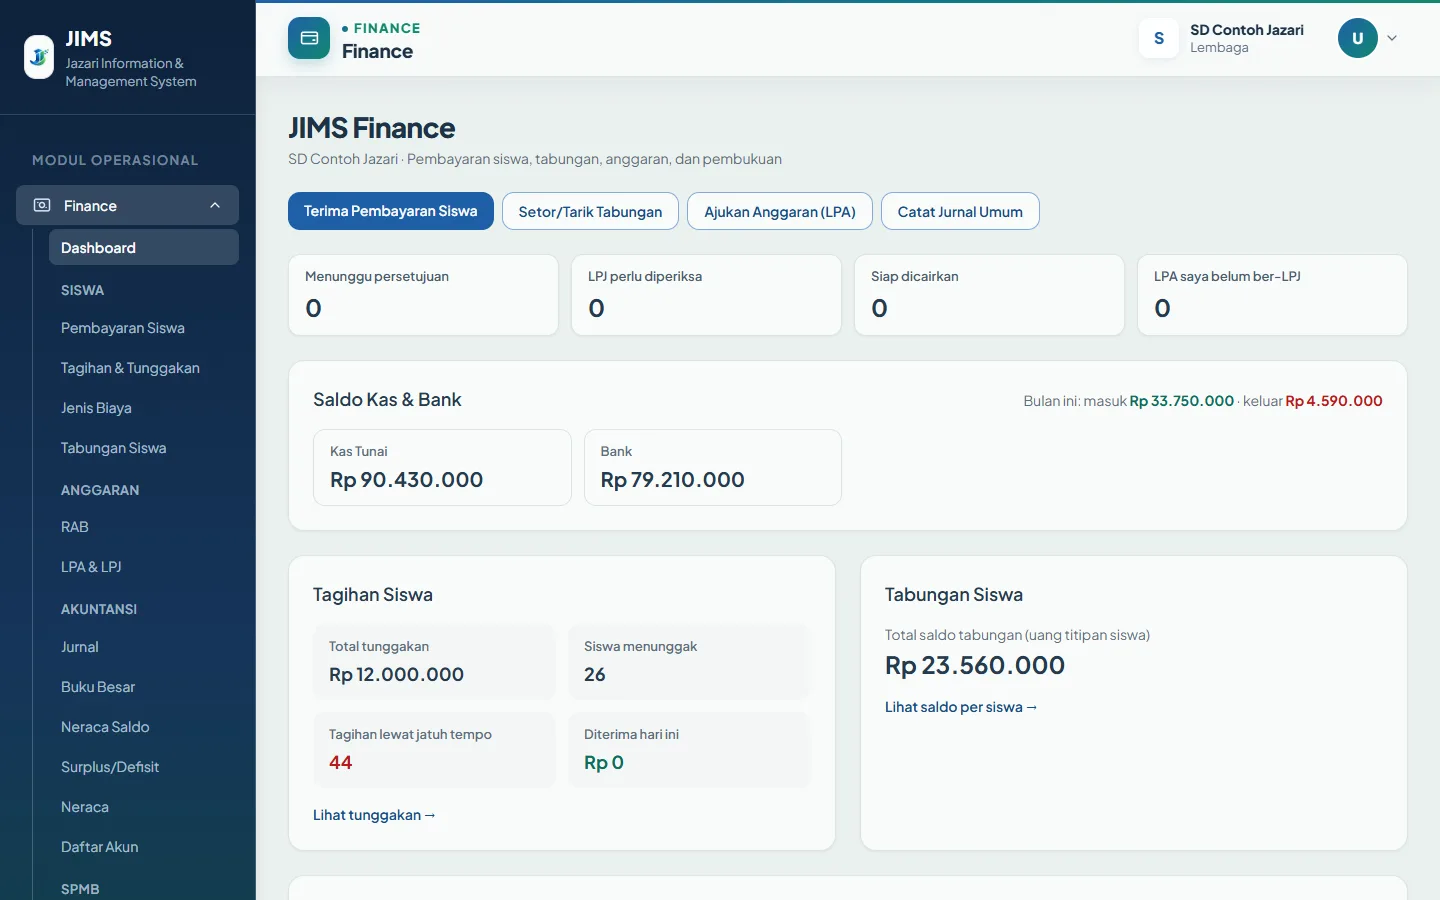Screen dimensions: 1440x900
Task: Open the LPA saya belum ber-LPJ card
Action: click(1272, 295)
